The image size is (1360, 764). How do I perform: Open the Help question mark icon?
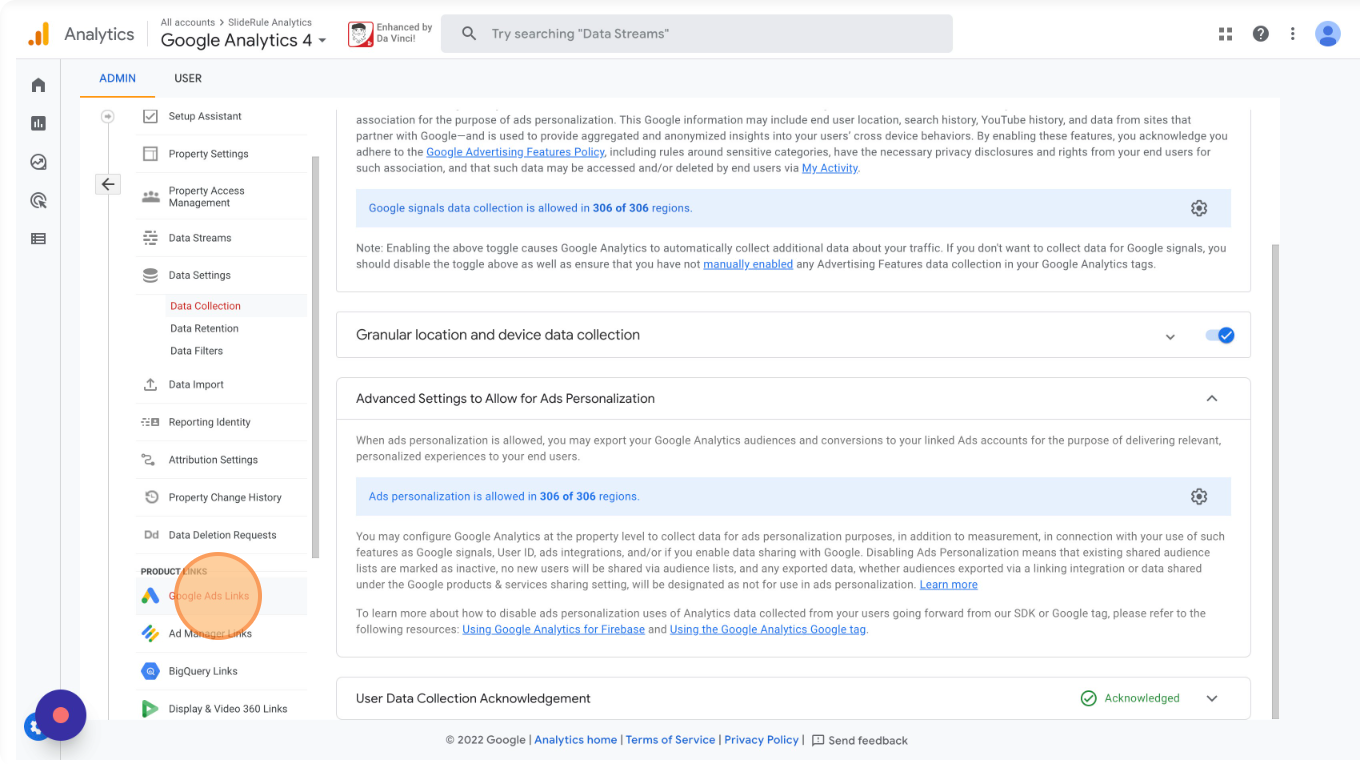pos(1260,34)
